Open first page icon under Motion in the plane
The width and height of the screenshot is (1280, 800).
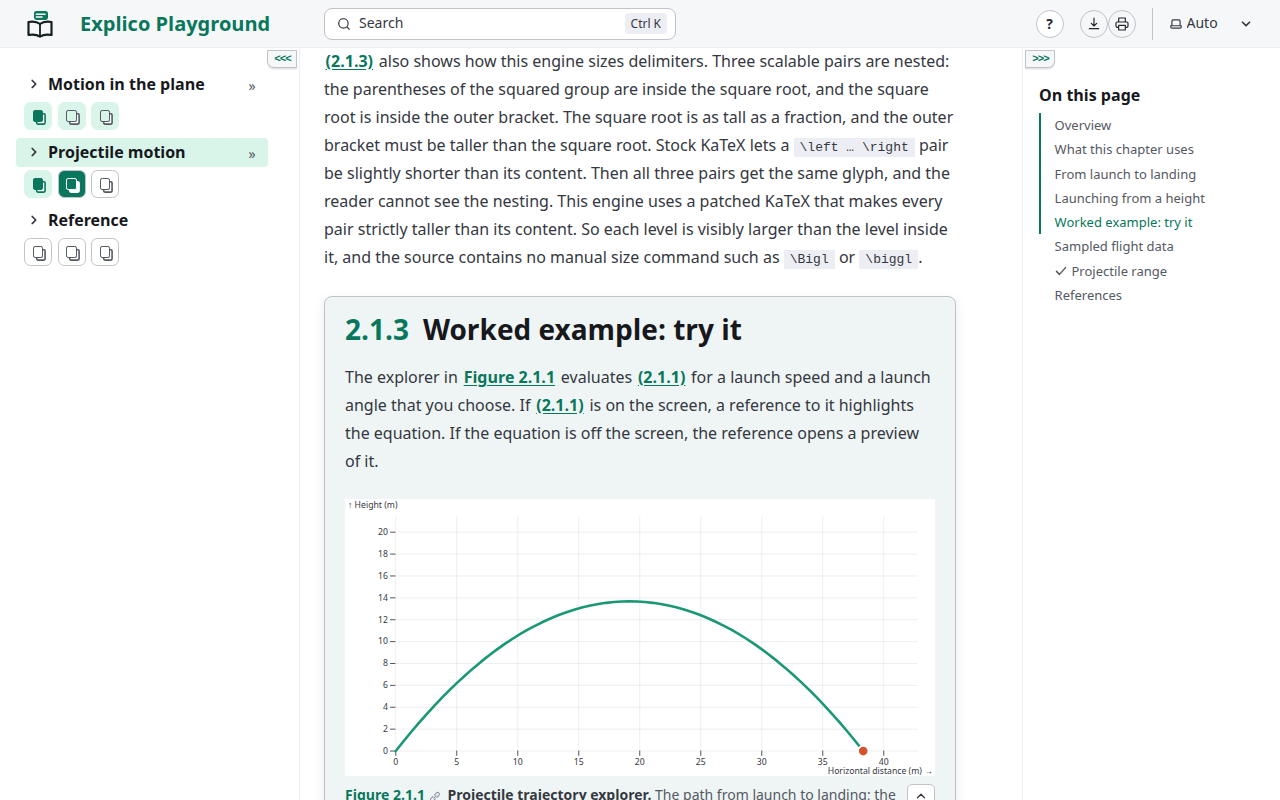tap(38, 117)
